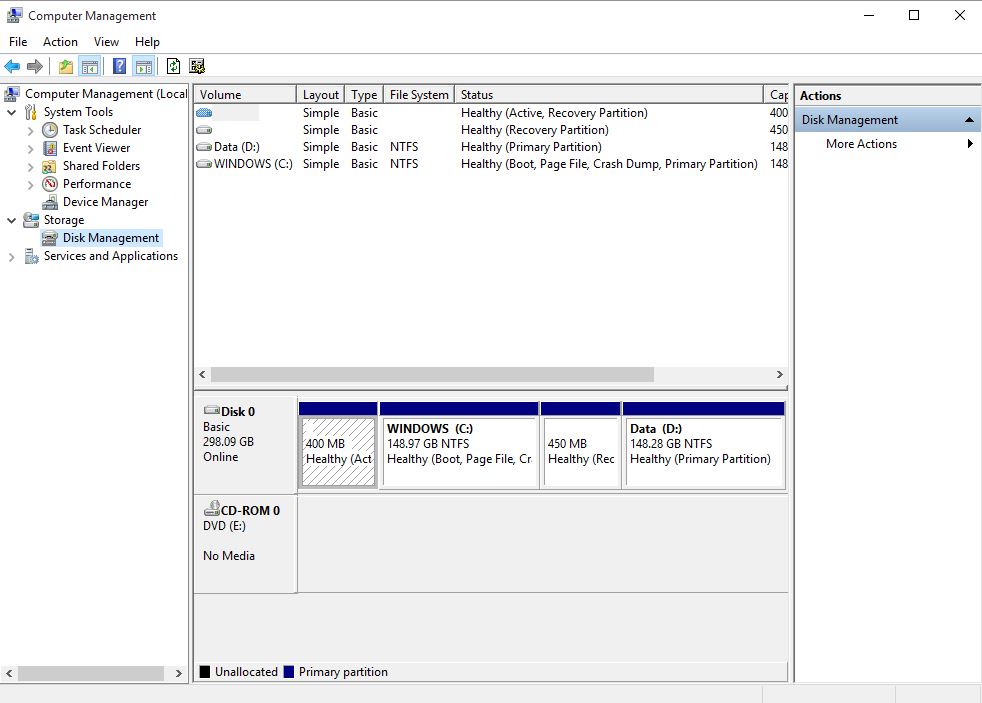Viewport: 982px width, 703px height.
Task: Click the Performance monitor icon
Action: tap(50, 184)
